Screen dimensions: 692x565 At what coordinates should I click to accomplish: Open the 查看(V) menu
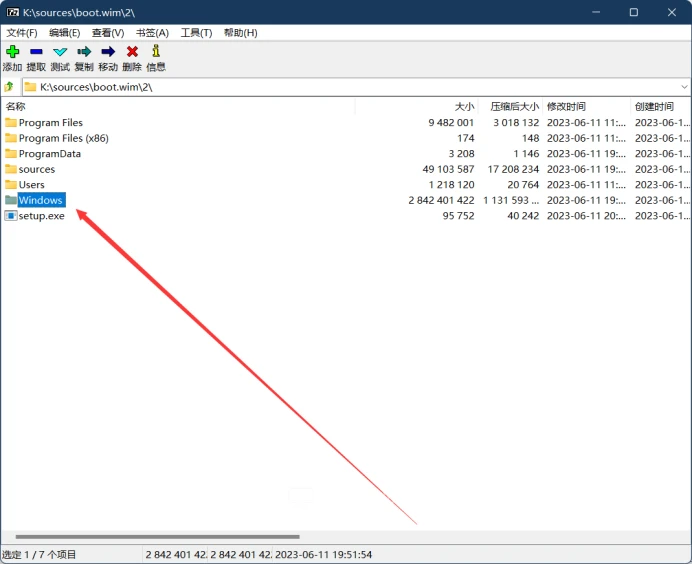coord(108,33)
